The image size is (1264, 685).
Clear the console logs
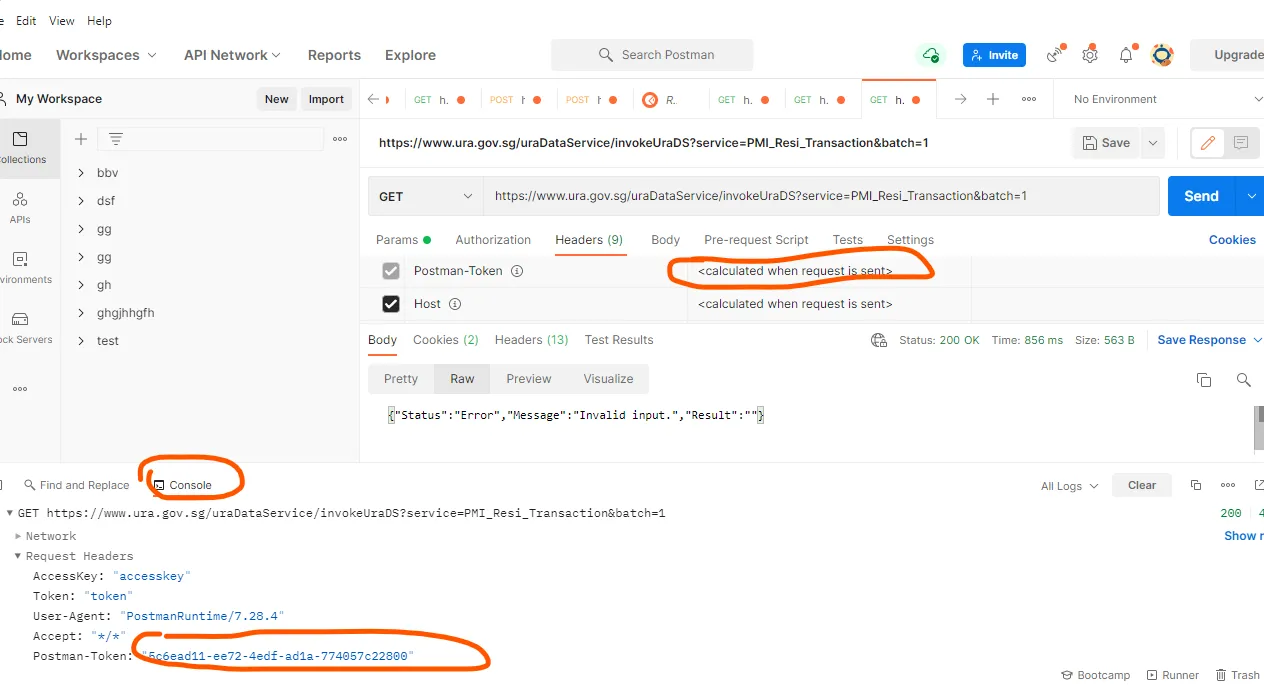(x=1142, y=485)
